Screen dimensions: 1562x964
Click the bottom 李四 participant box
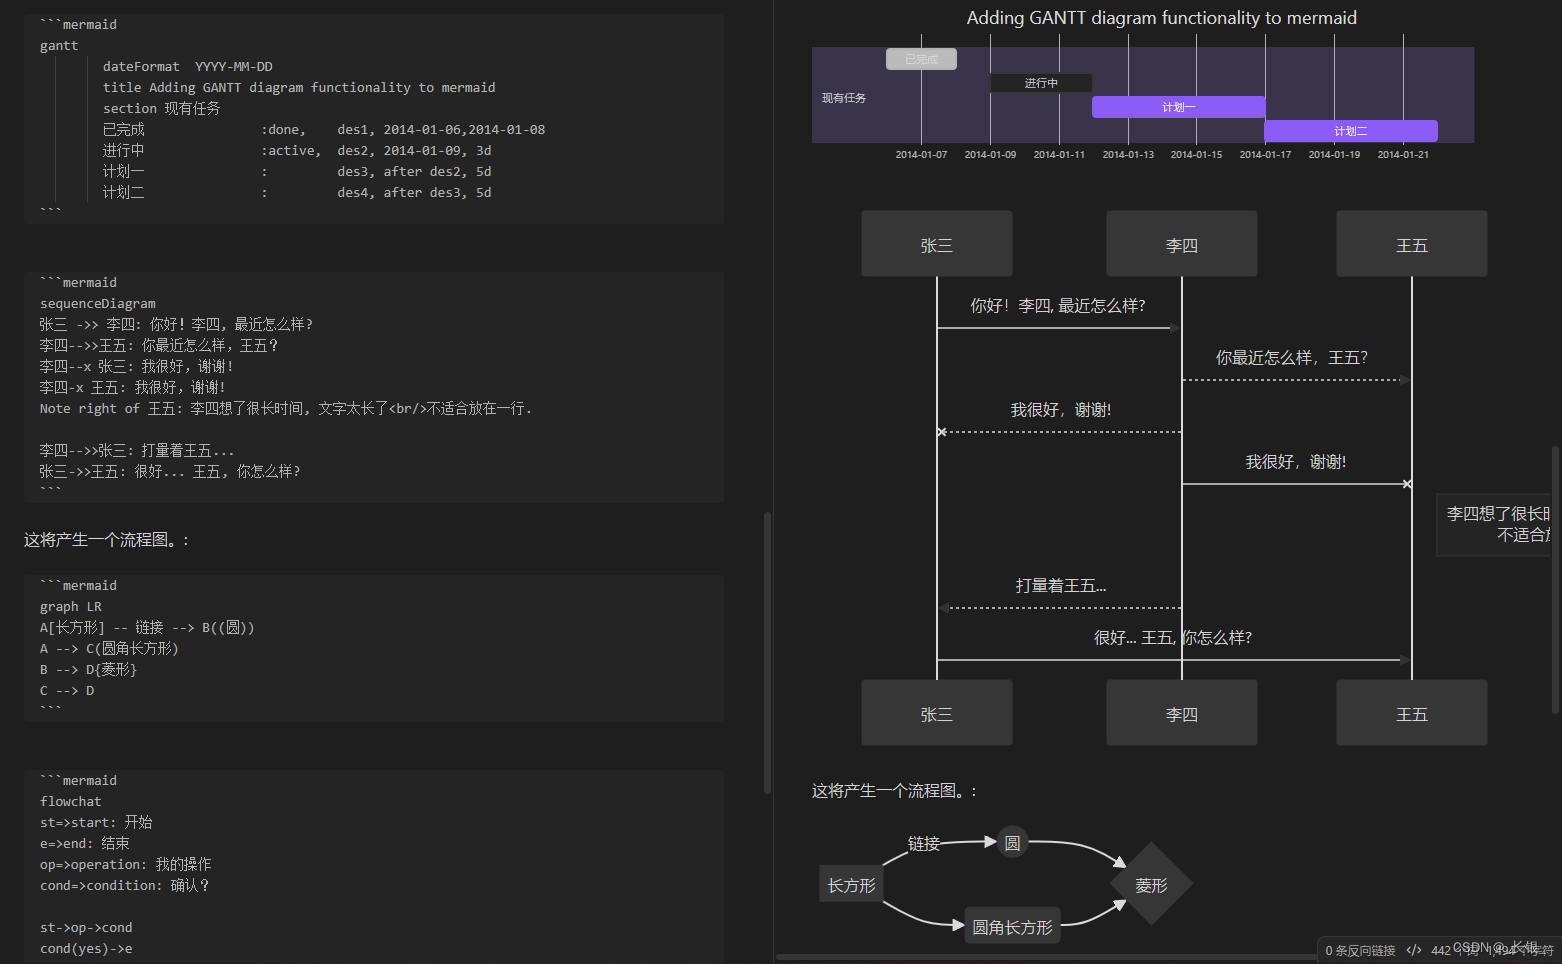click(1182, 713)
